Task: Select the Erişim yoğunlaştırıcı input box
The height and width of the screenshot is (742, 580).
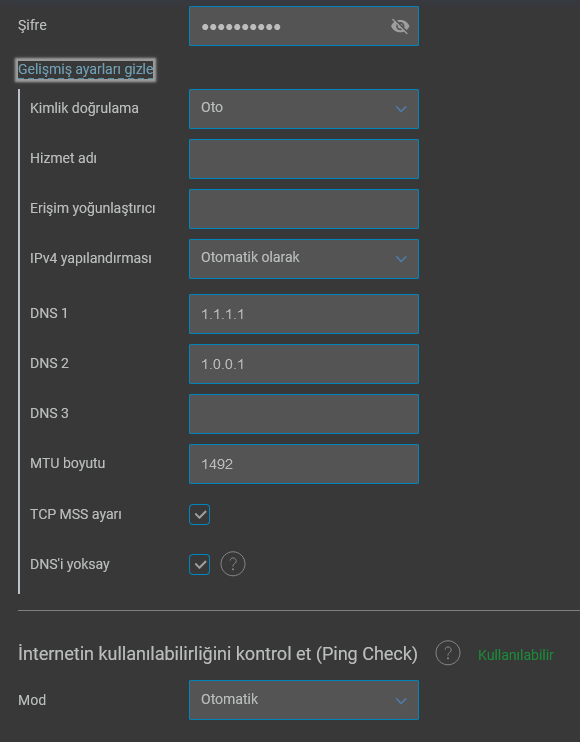Action: point(304,209)
